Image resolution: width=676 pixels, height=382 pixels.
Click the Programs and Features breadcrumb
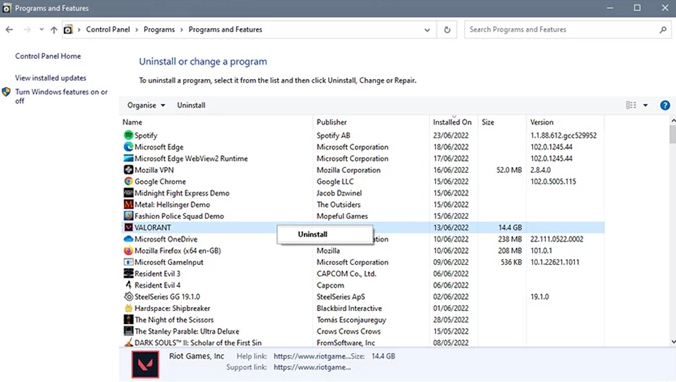point(225,29)
